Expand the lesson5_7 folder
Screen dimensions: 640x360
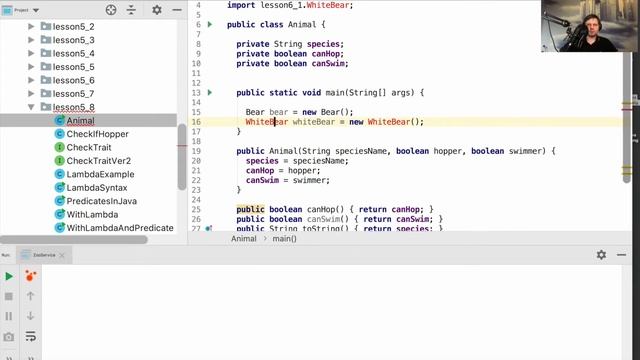(31, 93)
